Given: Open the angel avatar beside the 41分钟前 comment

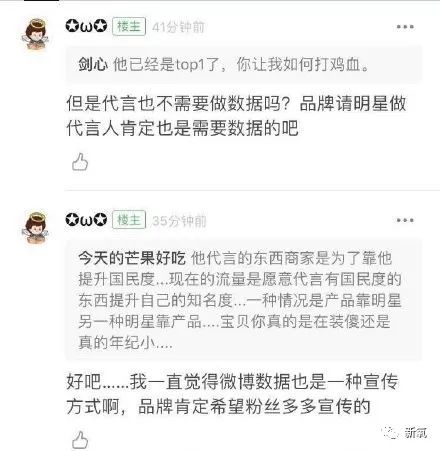Looking at the screenshot, I should click(x=35, y=35).
